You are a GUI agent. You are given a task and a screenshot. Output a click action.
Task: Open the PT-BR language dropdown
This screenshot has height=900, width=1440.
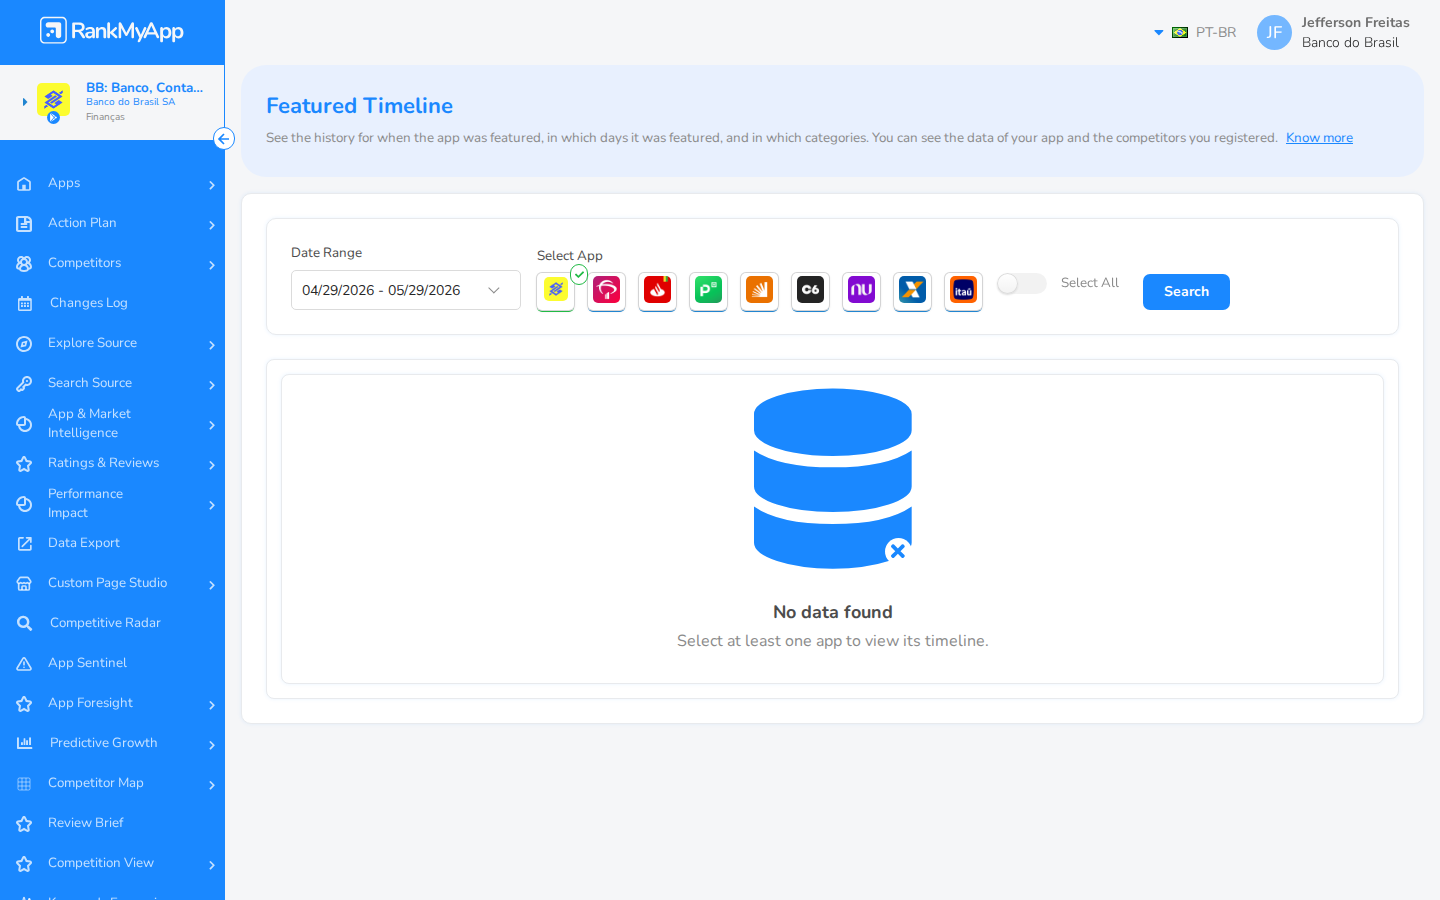tap(1196, 32)
